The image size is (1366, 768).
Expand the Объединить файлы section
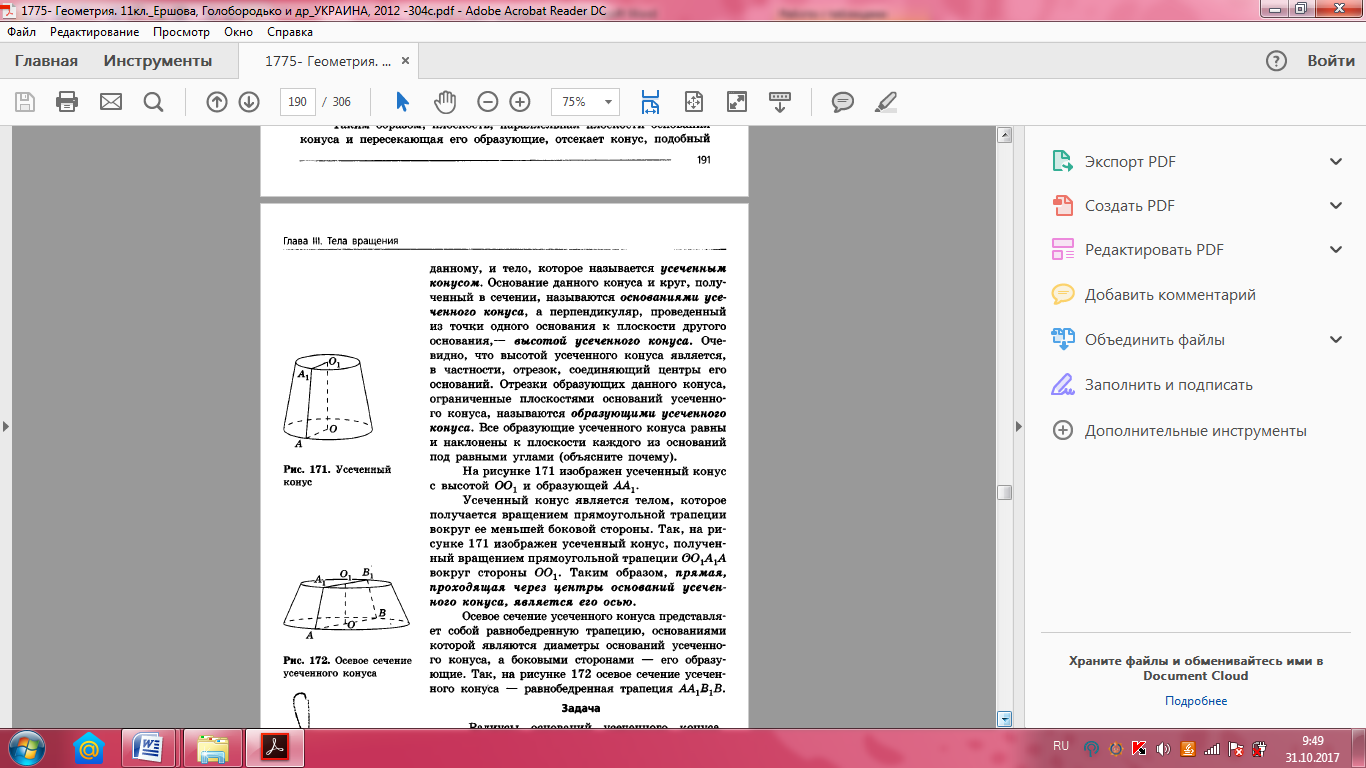pyautogui.click(x=1335, y=340)
